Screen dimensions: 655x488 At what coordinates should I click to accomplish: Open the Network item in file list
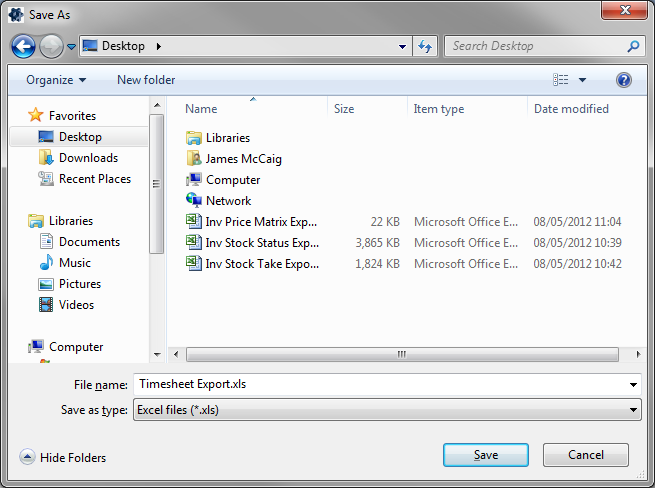click(x=228, y=201)
